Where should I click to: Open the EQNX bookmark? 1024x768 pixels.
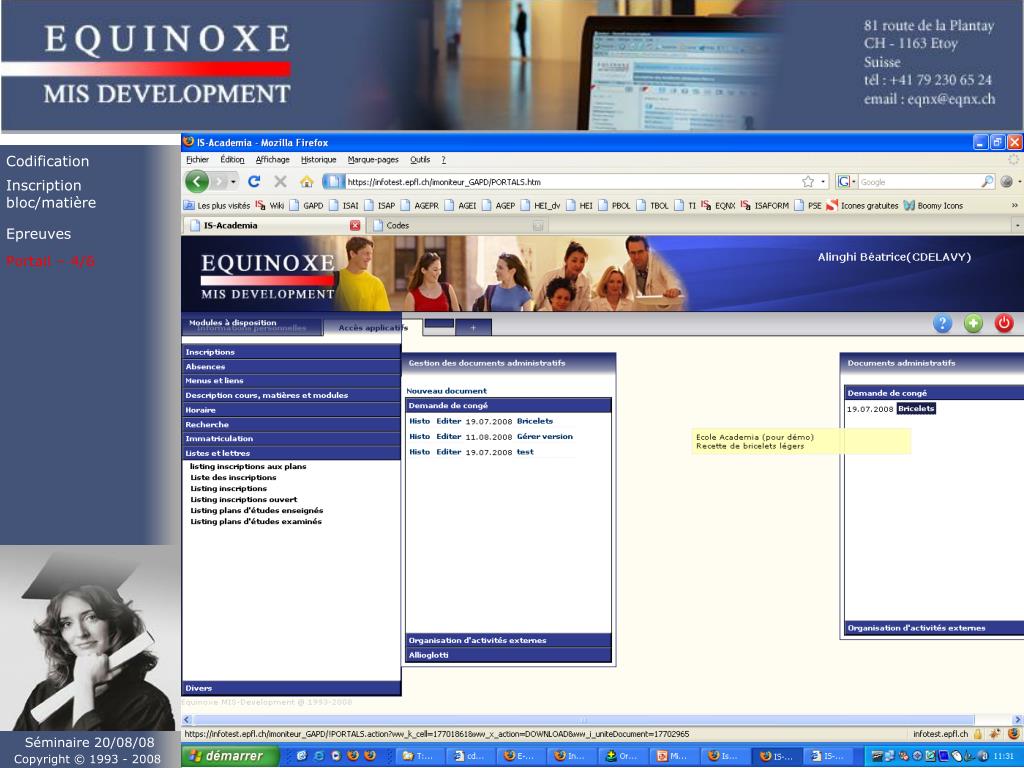(x=718, y=205)
